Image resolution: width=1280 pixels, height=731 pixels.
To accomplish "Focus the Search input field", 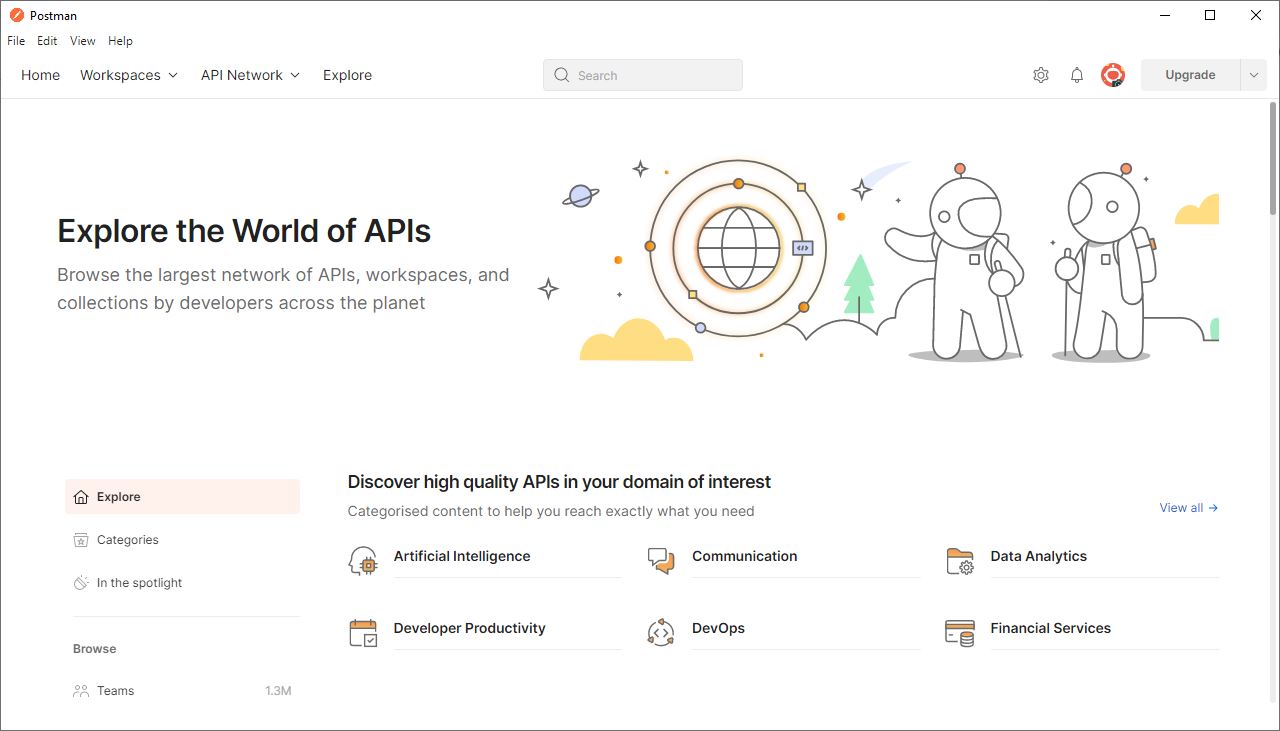I will tap(643, 75).
